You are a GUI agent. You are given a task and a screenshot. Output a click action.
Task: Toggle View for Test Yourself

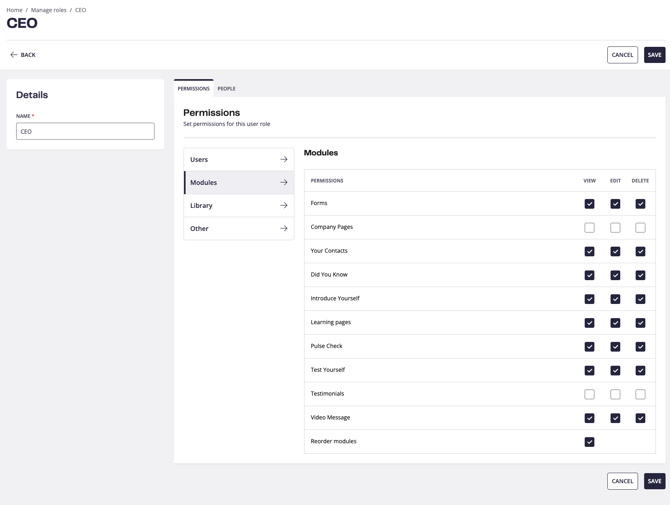tap(589, 370)
